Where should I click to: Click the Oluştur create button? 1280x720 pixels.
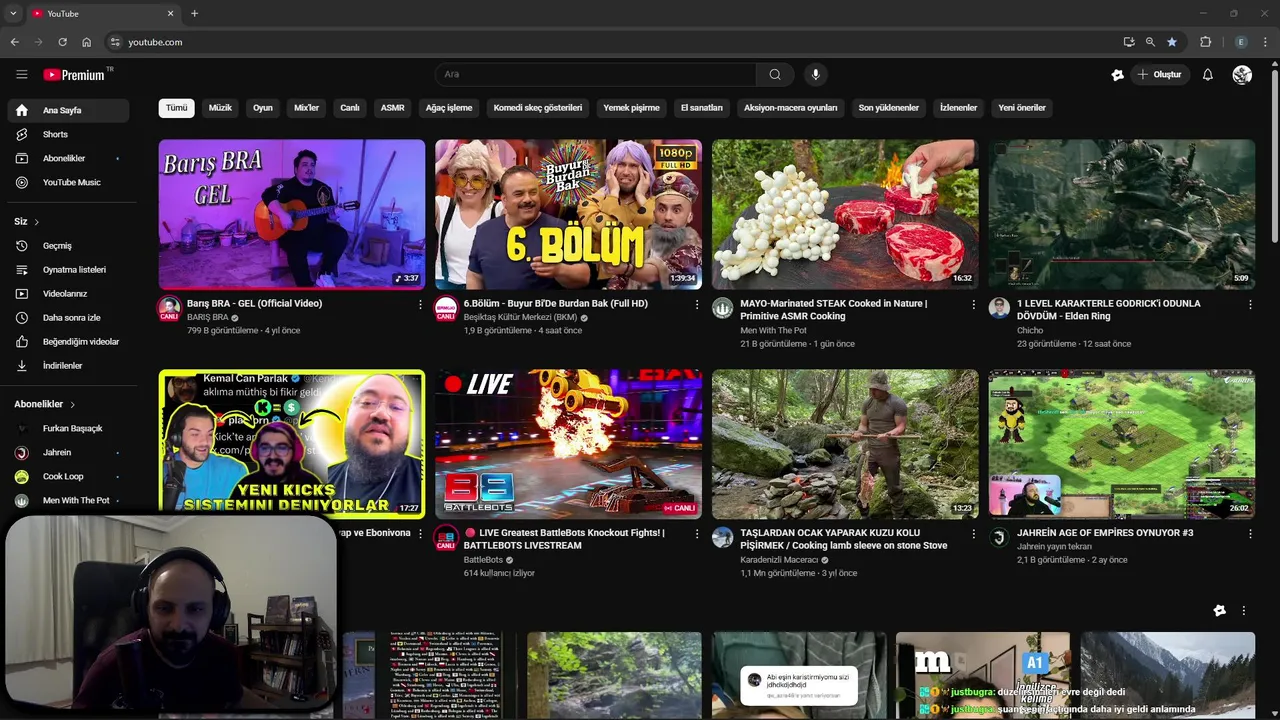coord(1160,74)
